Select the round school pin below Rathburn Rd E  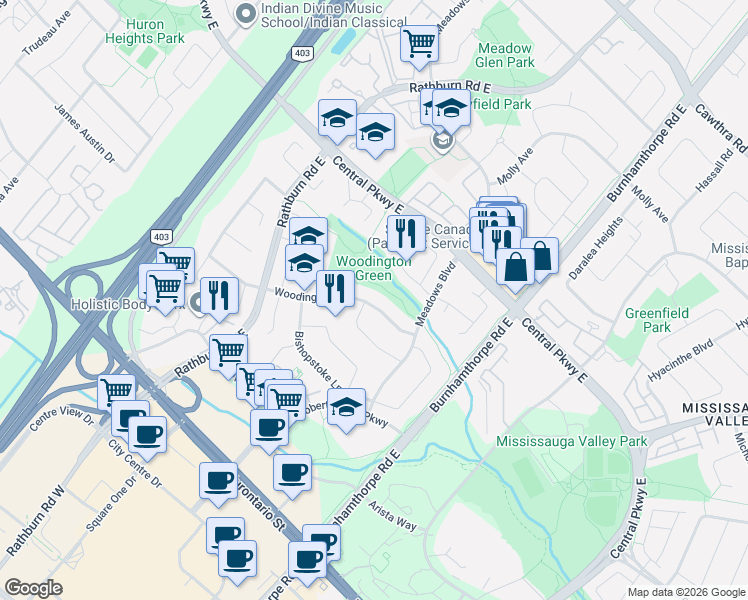tap(443, 140)
